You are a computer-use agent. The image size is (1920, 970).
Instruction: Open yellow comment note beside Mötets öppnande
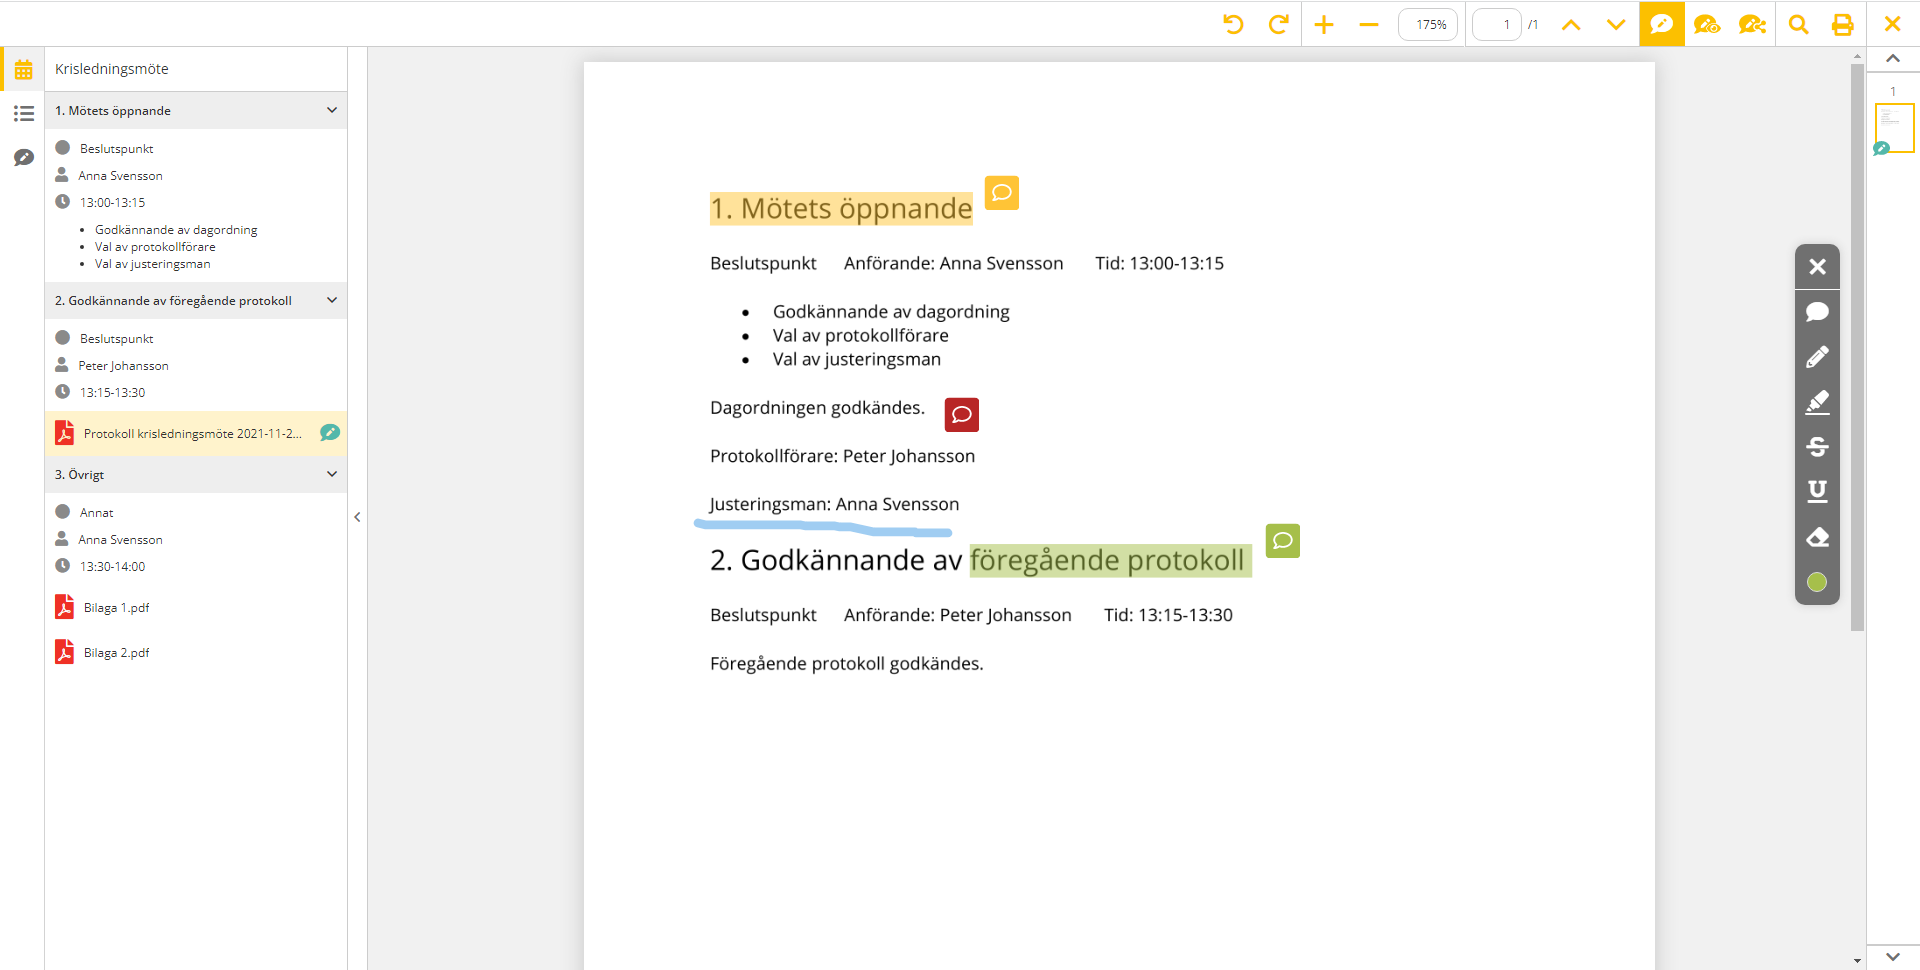coord(1002,192)
